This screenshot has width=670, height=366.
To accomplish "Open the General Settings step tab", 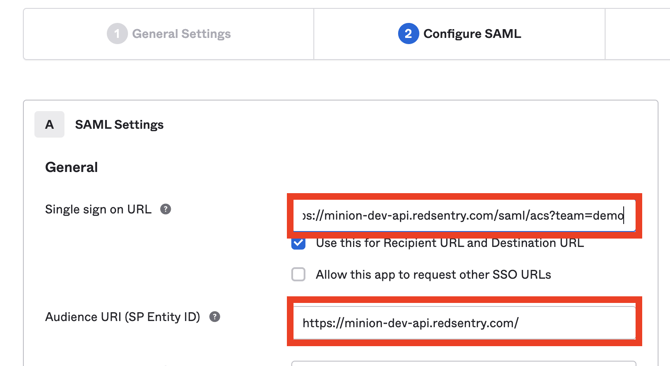I will pyautogui.click(x=169, y=34).
